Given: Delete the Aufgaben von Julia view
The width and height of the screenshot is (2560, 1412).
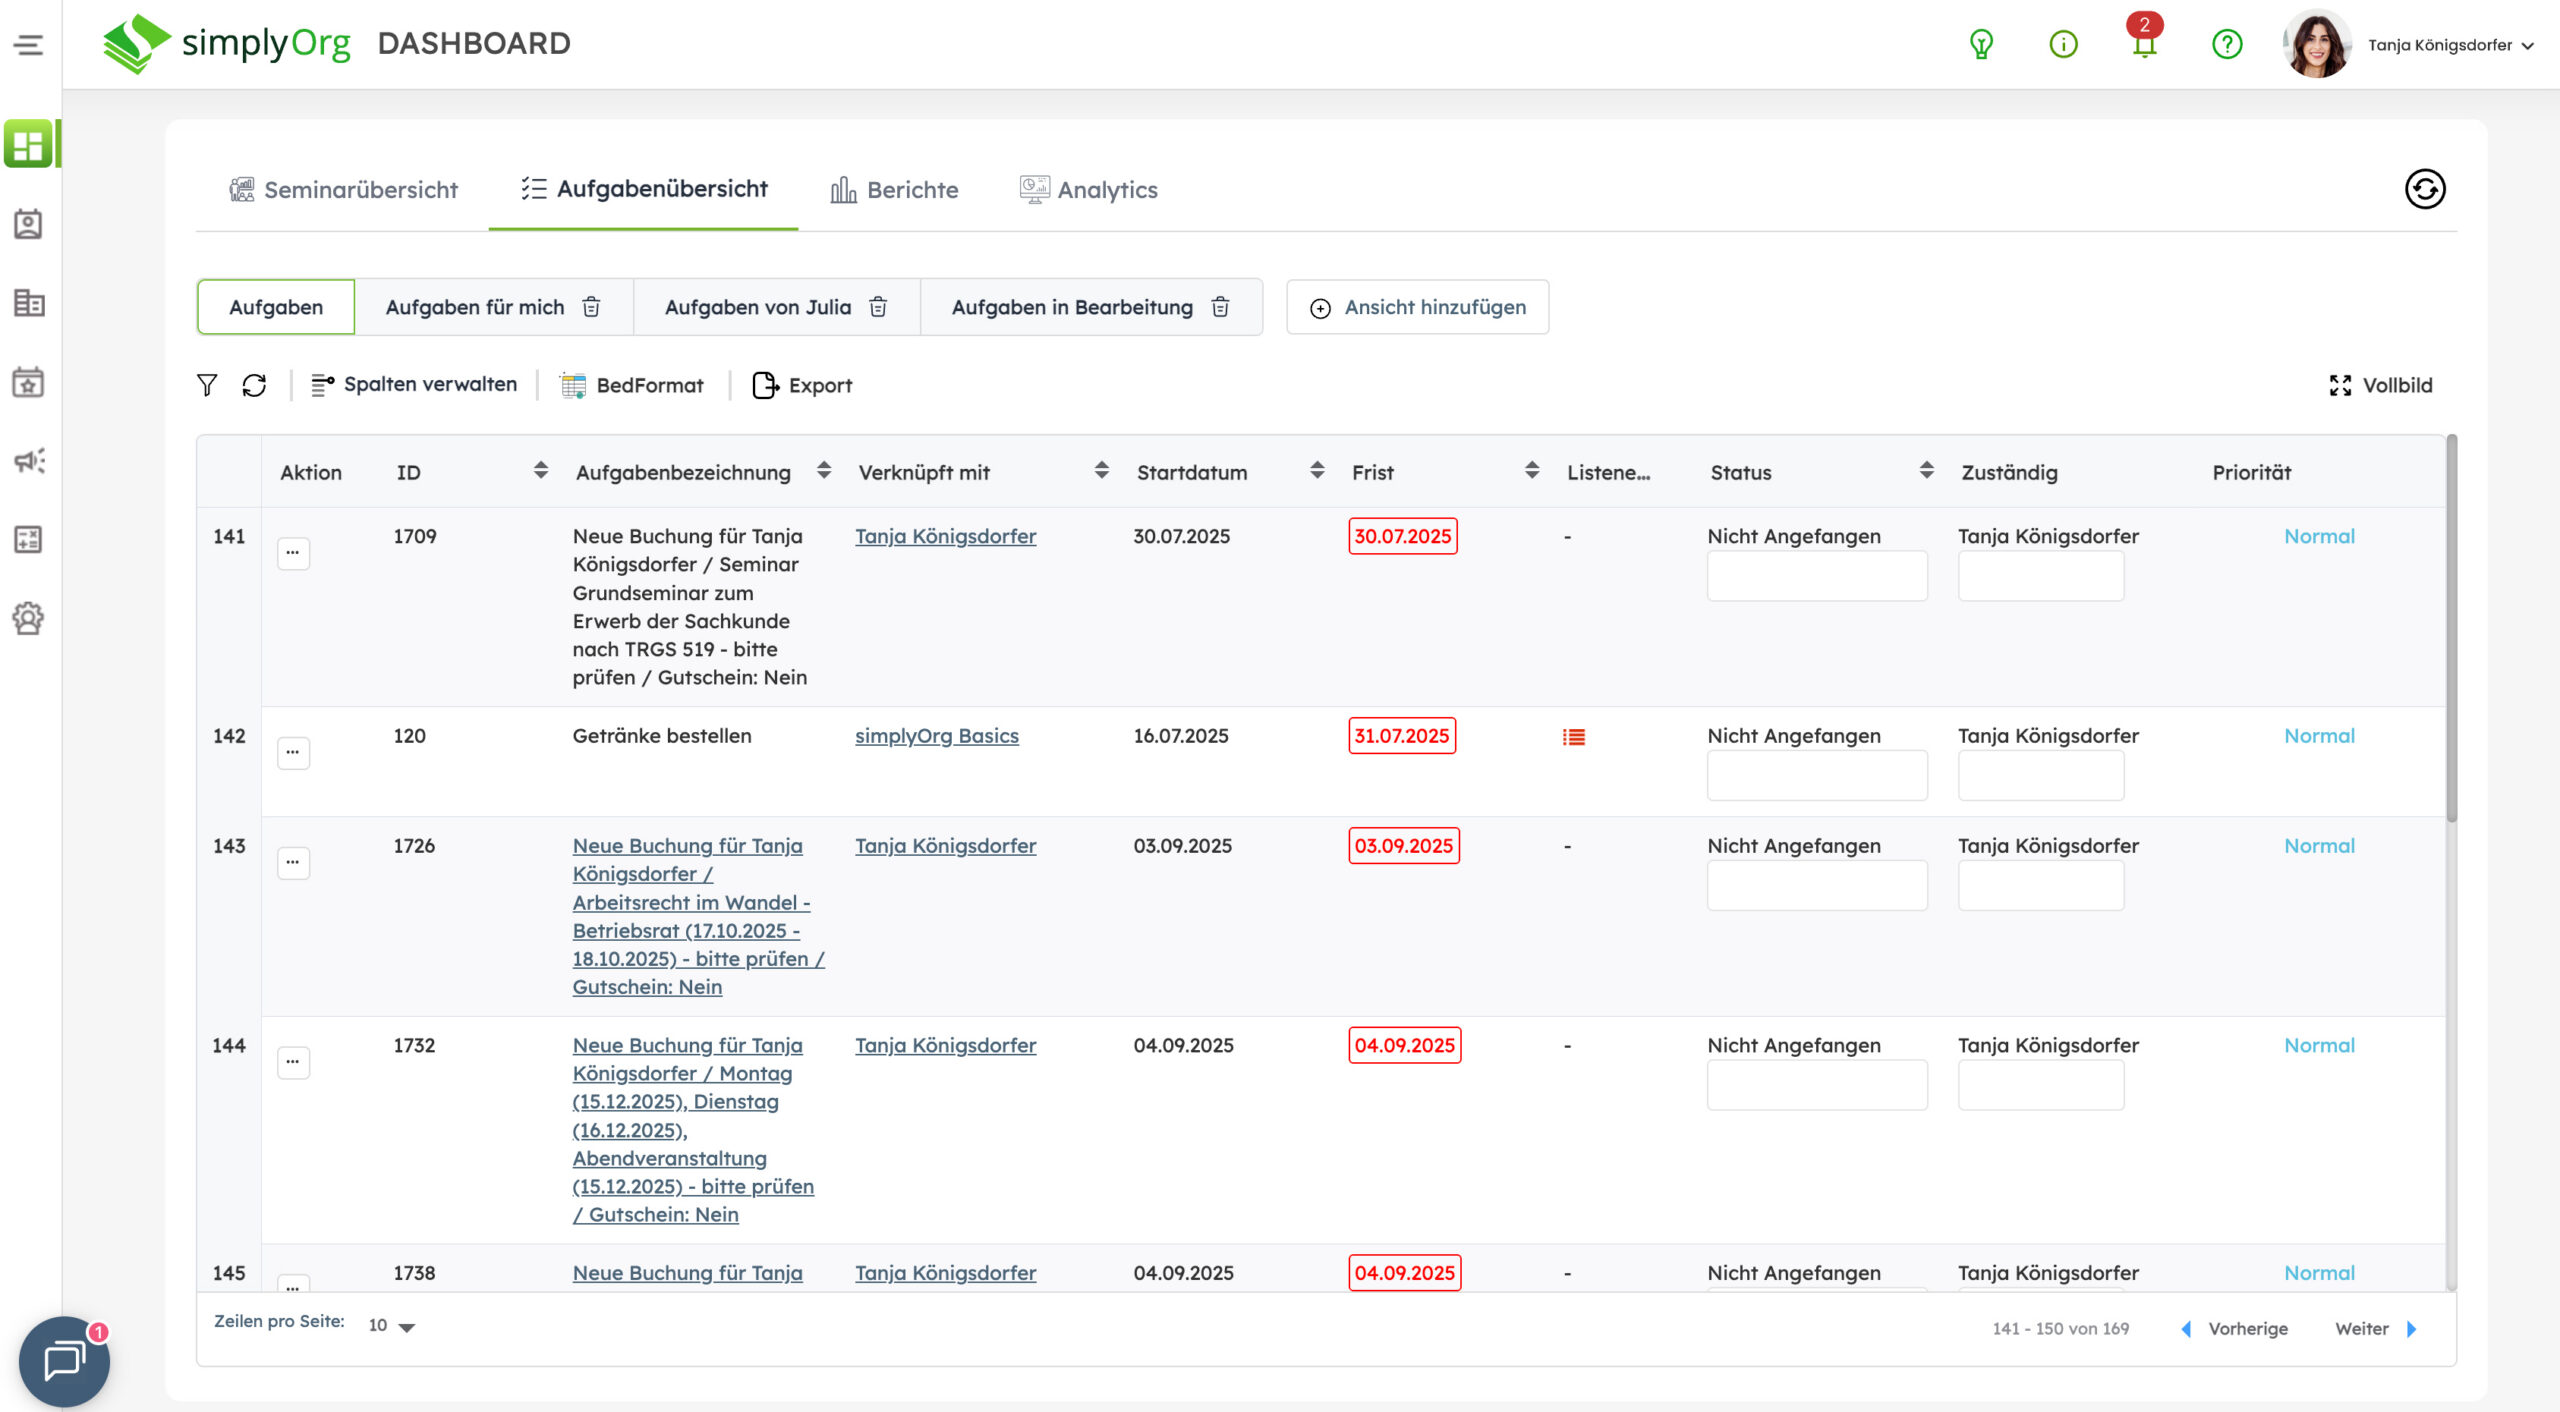Looking at the screenshot, I should tap(878, 307).
